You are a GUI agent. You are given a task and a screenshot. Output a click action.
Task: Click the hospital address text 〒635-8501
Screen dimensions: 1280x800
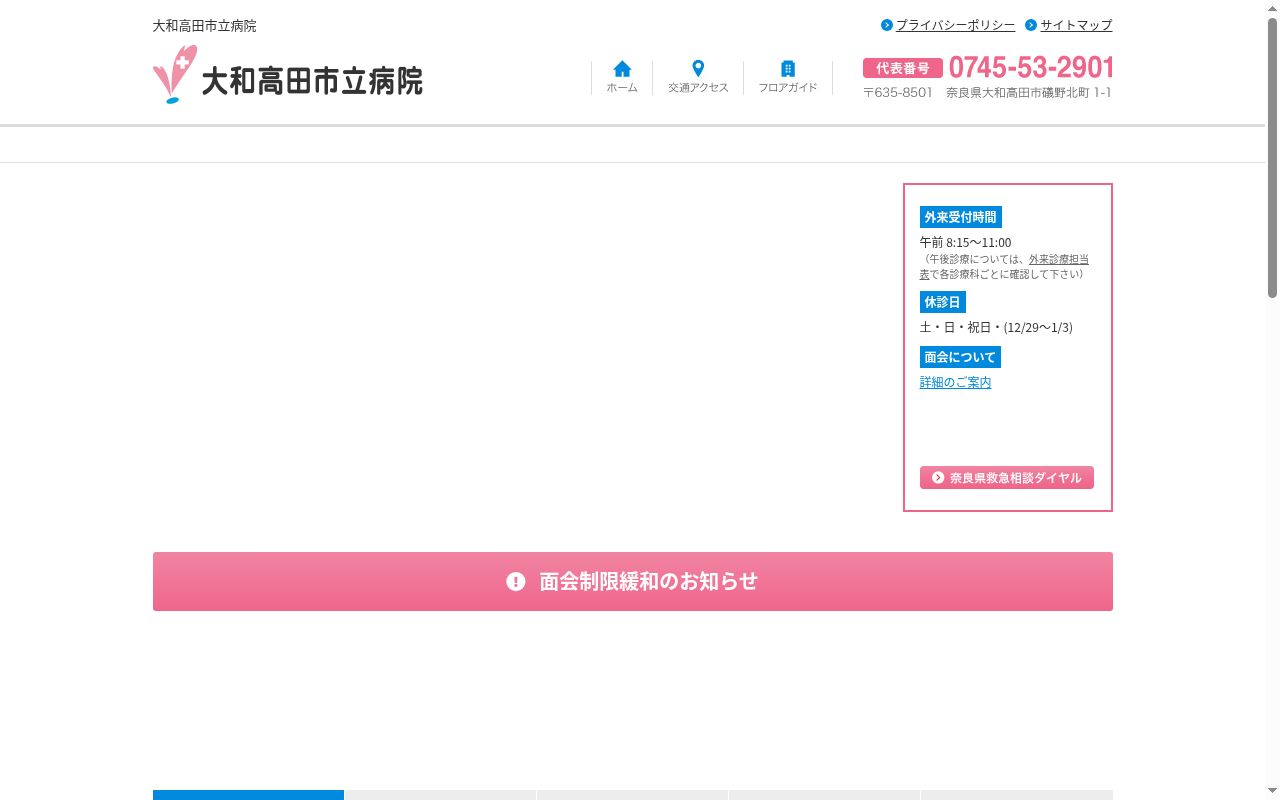[987, 93]
